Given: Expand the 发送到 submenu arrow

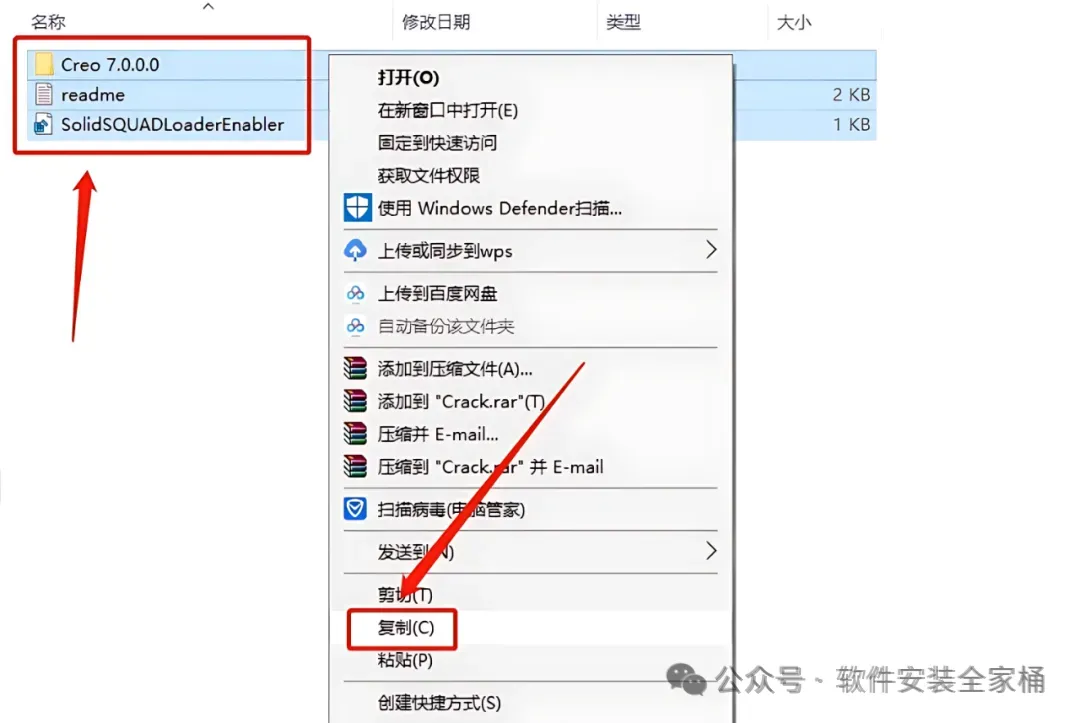Looking at the screenshot, I should (711, 551).
